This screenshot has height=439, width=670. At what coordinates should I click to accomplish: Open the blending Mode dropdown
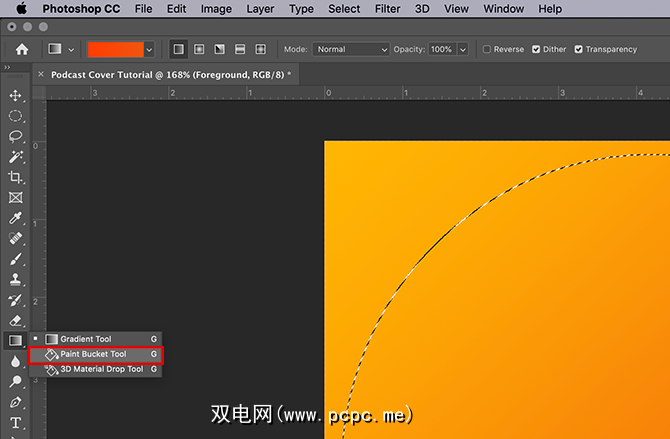click(x=350, y=49)
